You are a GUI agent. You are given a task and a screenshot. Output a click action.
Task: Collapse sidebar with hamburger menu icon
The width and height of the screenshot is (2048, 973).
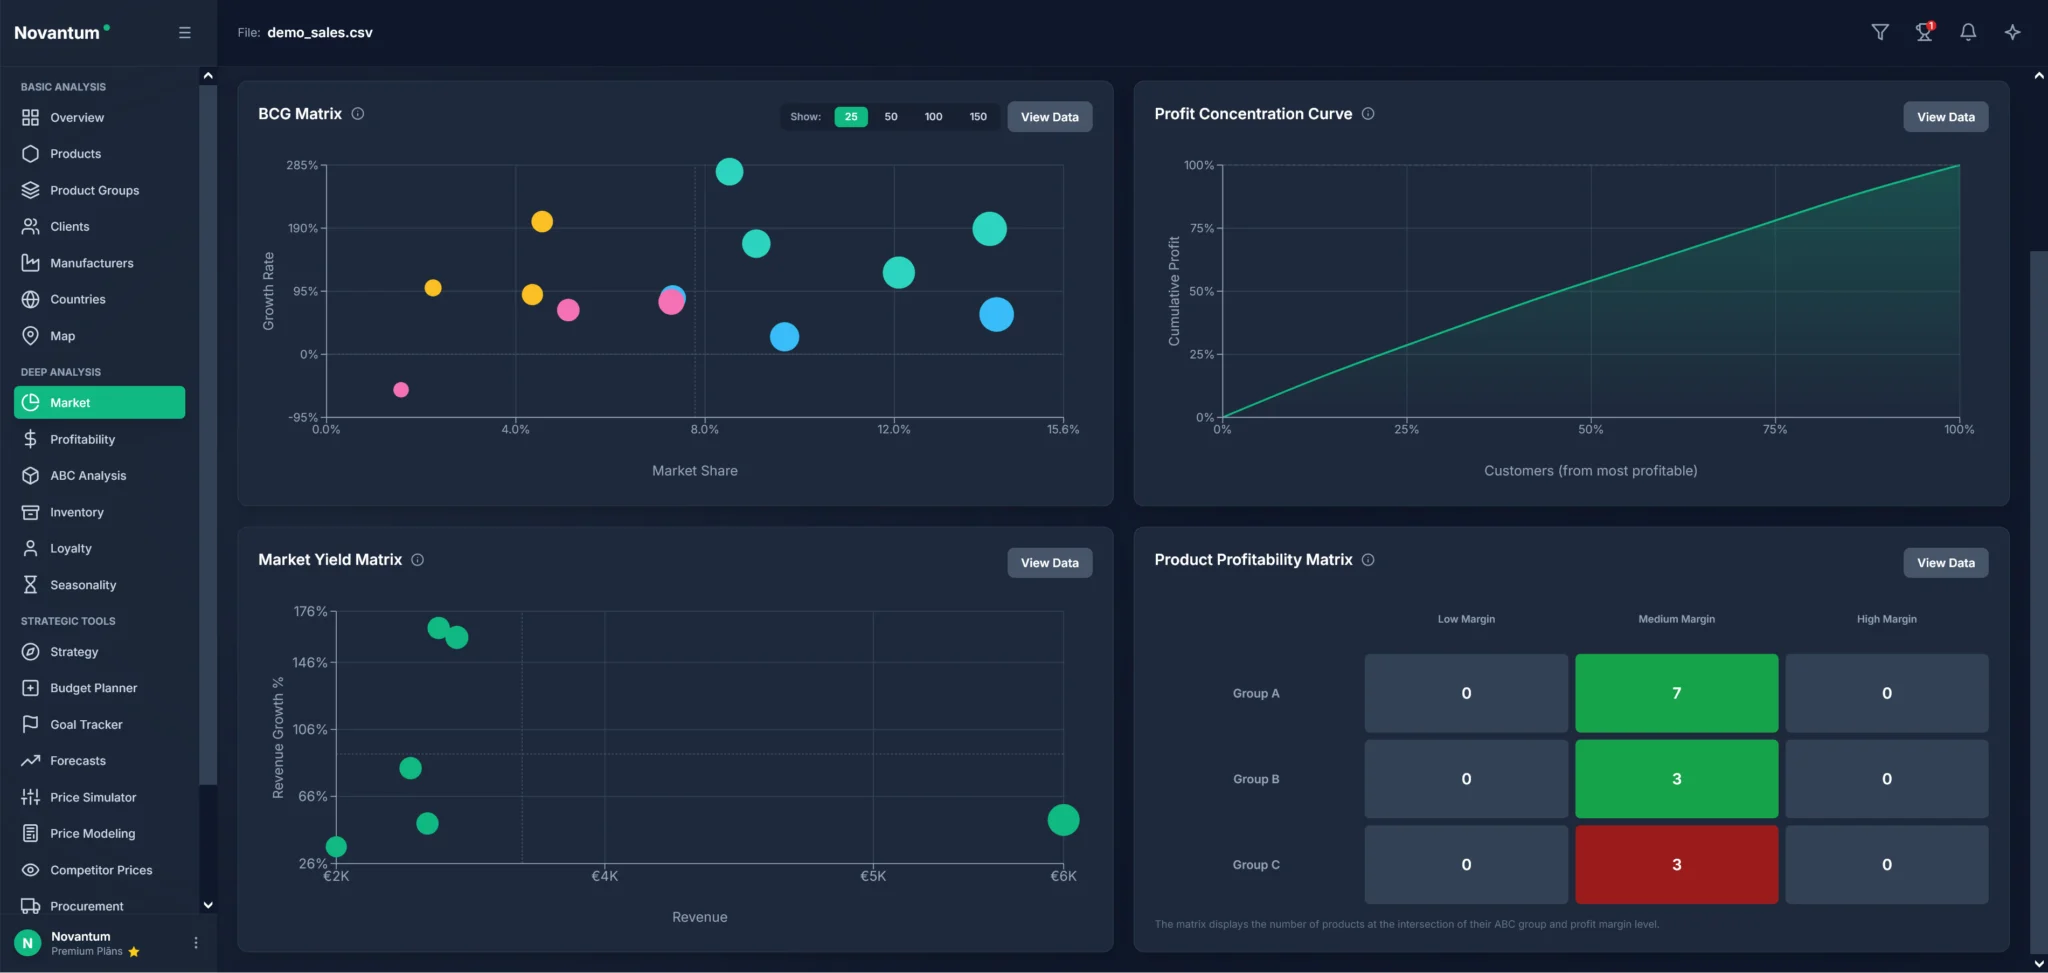pos(185,32)
